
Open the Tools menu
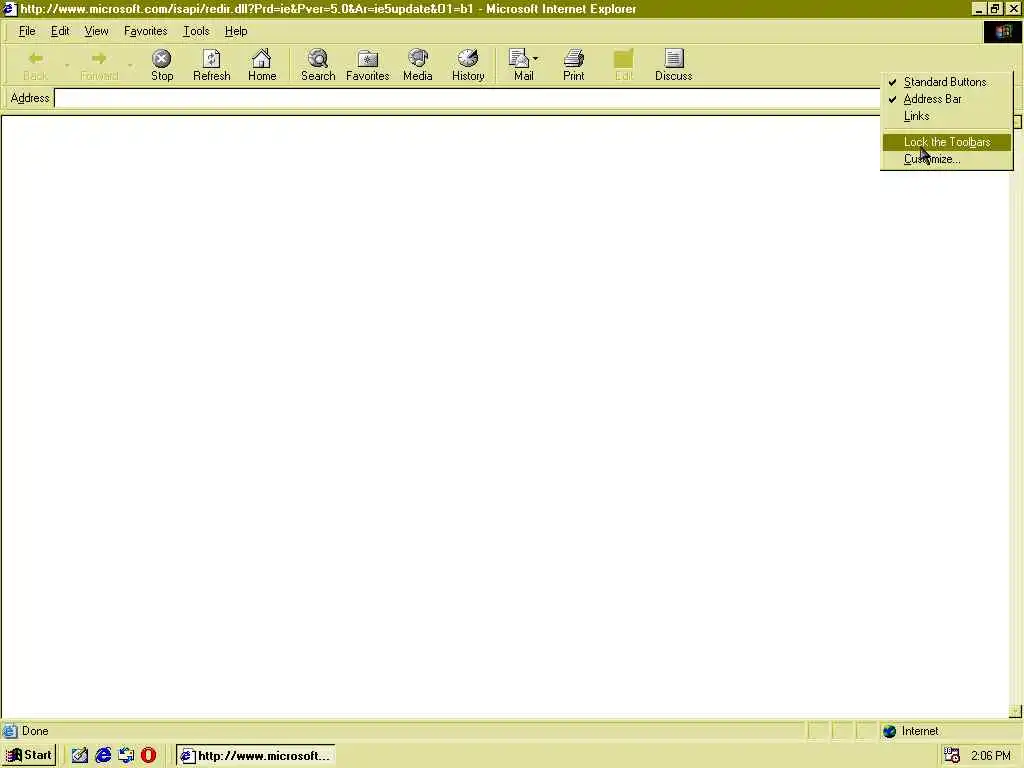pyautogui.click(x=196, y=31)
